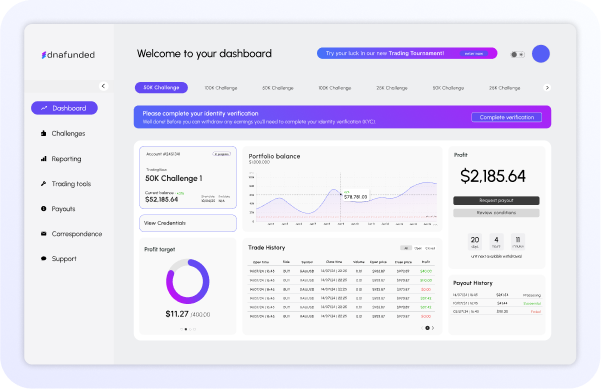Image resolution: width=601 pixels, height=389 pixels.
Task: Filter Trade History by All
Action: (x=406, y=248)
